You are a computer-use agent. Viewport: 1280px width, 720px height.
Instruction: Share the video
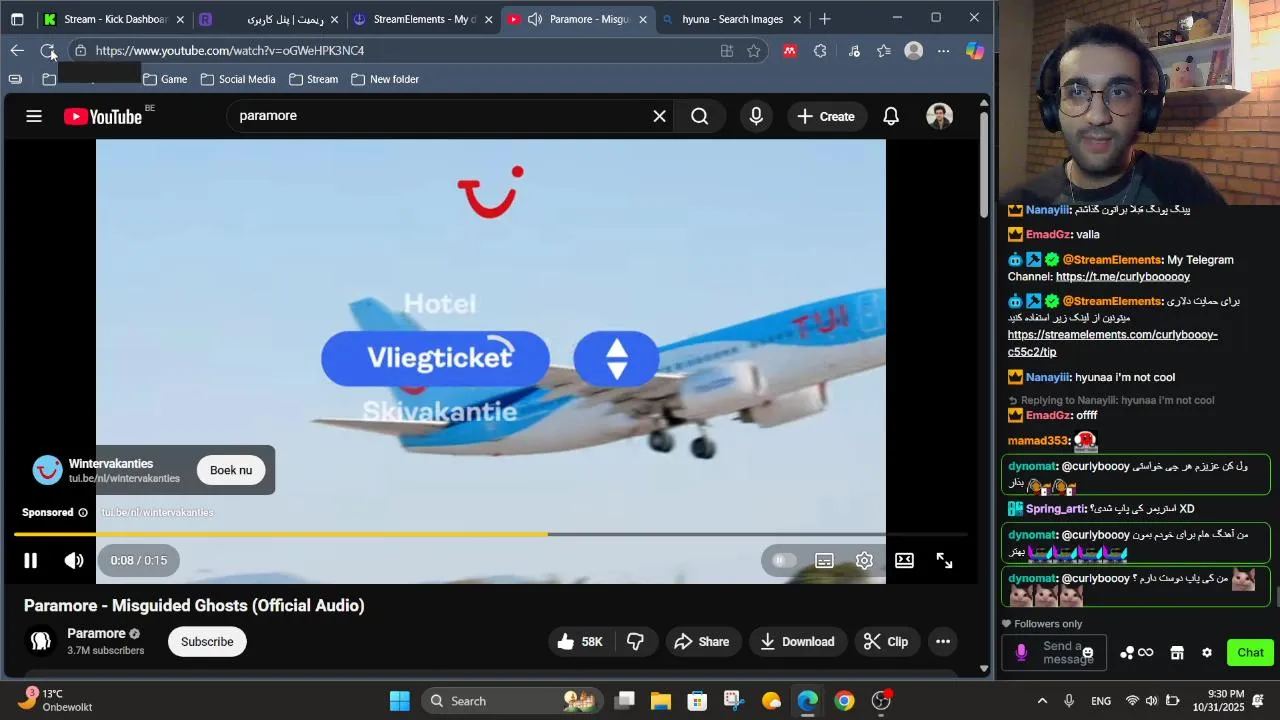(701, 642)
